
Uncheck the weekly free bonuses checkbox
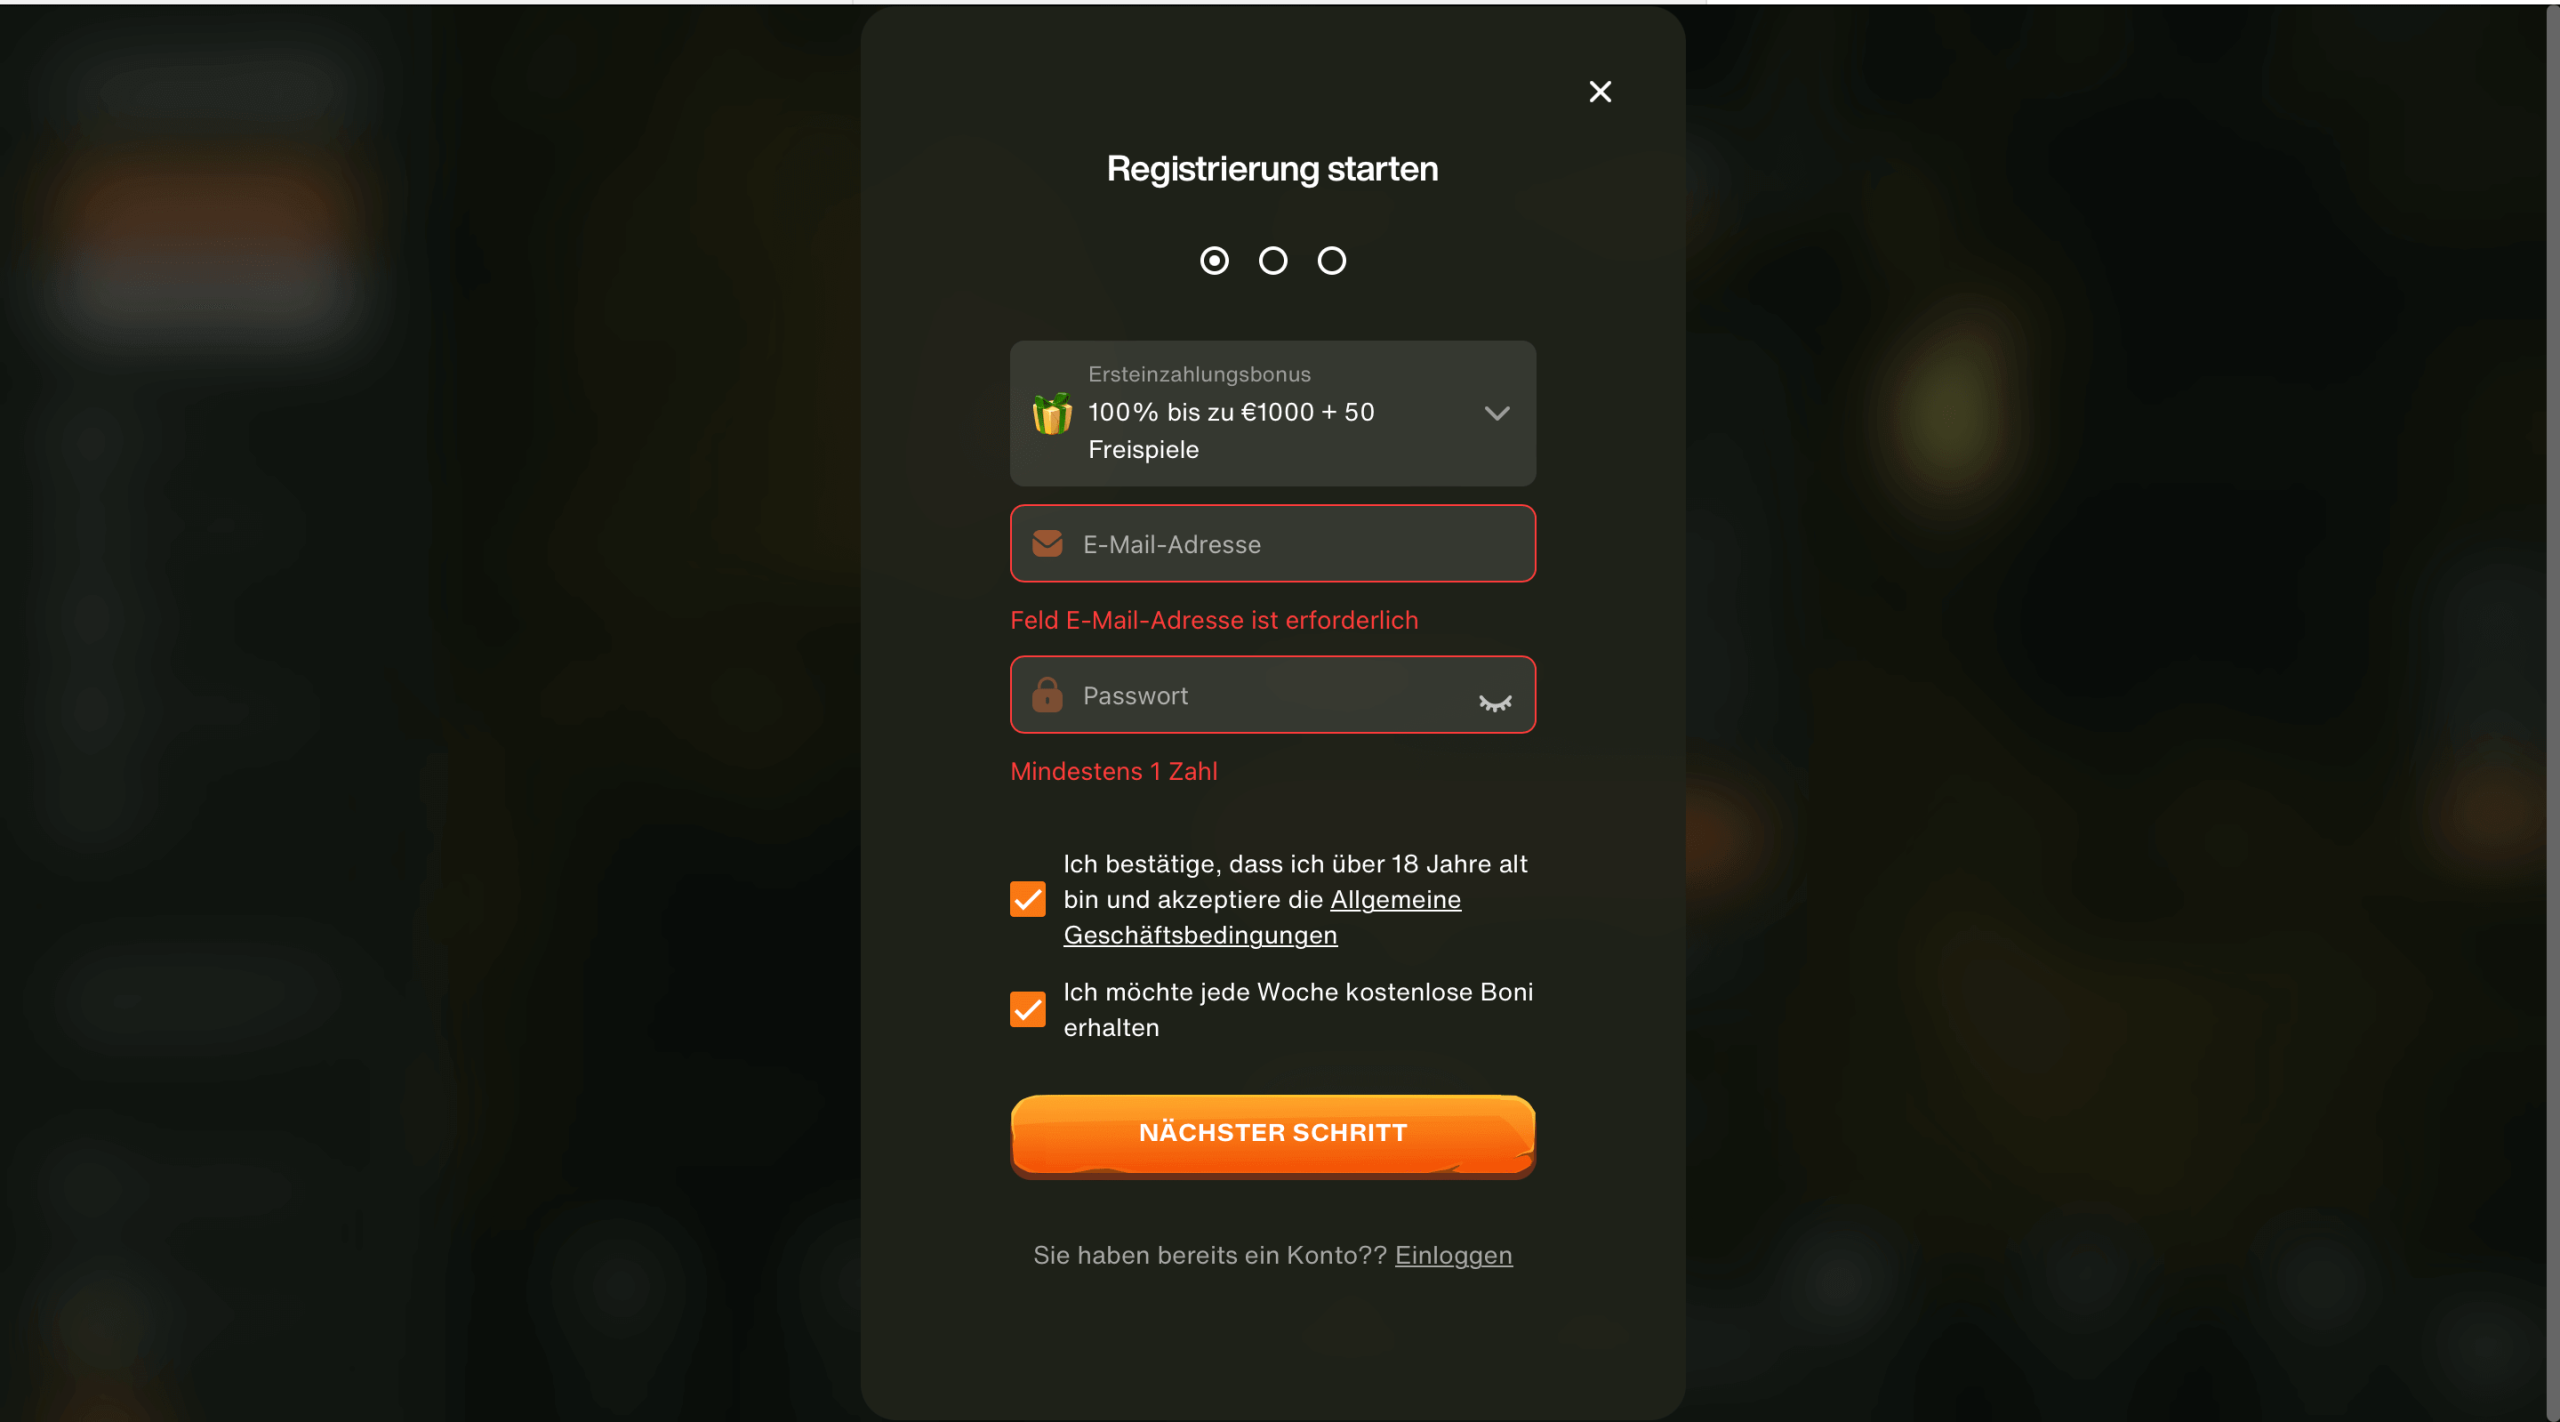[x=1028, y=1009]
